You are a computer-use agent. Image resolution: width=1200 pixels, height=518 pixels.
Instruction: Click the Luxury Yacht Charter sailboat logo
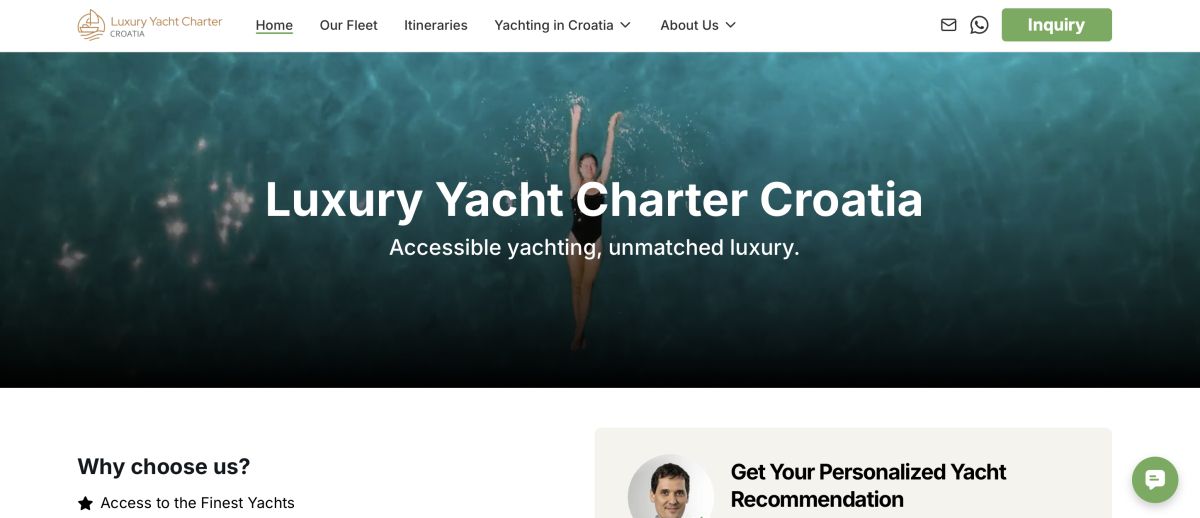pos(150,25)
